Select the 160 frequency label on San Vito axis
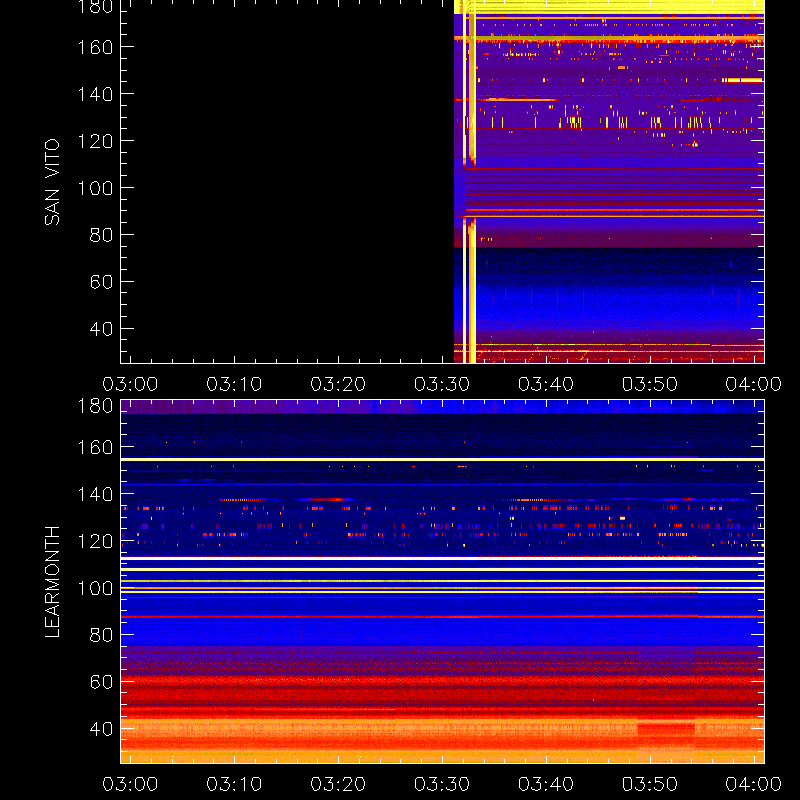The image size is (800, 800). click(x=95, y=47)
